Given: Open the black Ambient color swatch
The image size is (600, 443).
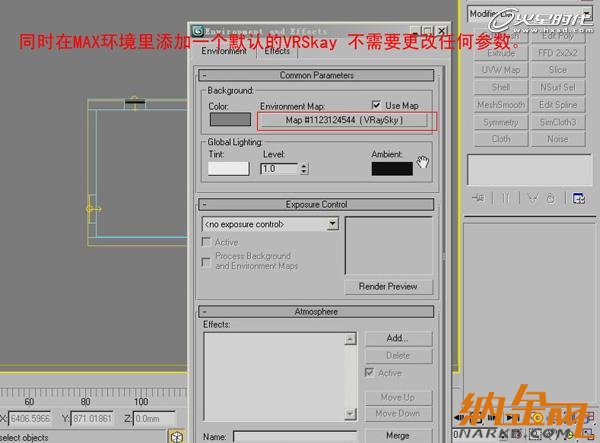Looking at the screenshot, I should tap(392, 168).
